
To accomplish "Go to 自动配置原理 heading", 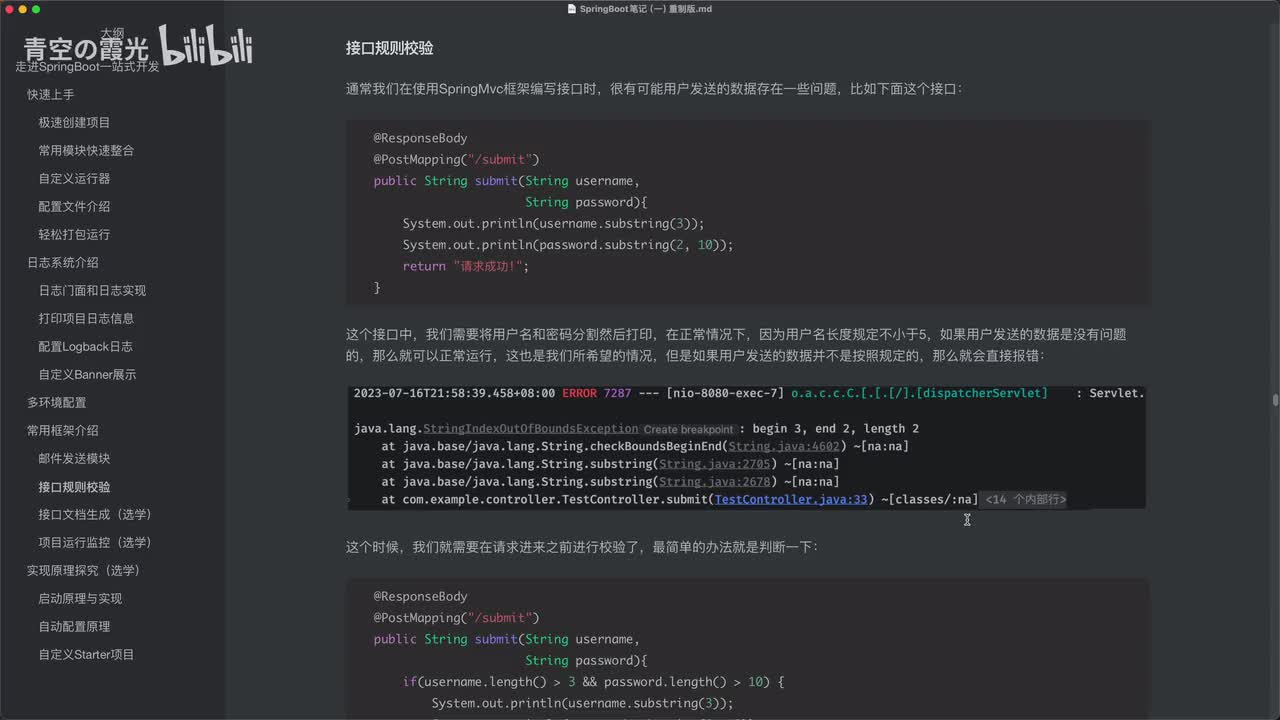I will 74,626.
